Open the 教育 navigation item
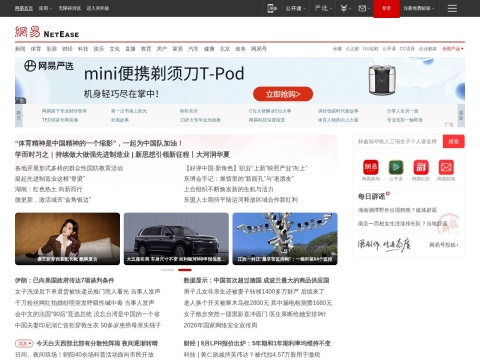This screenshot has width=480, height=360. click(x=146, y=49)
